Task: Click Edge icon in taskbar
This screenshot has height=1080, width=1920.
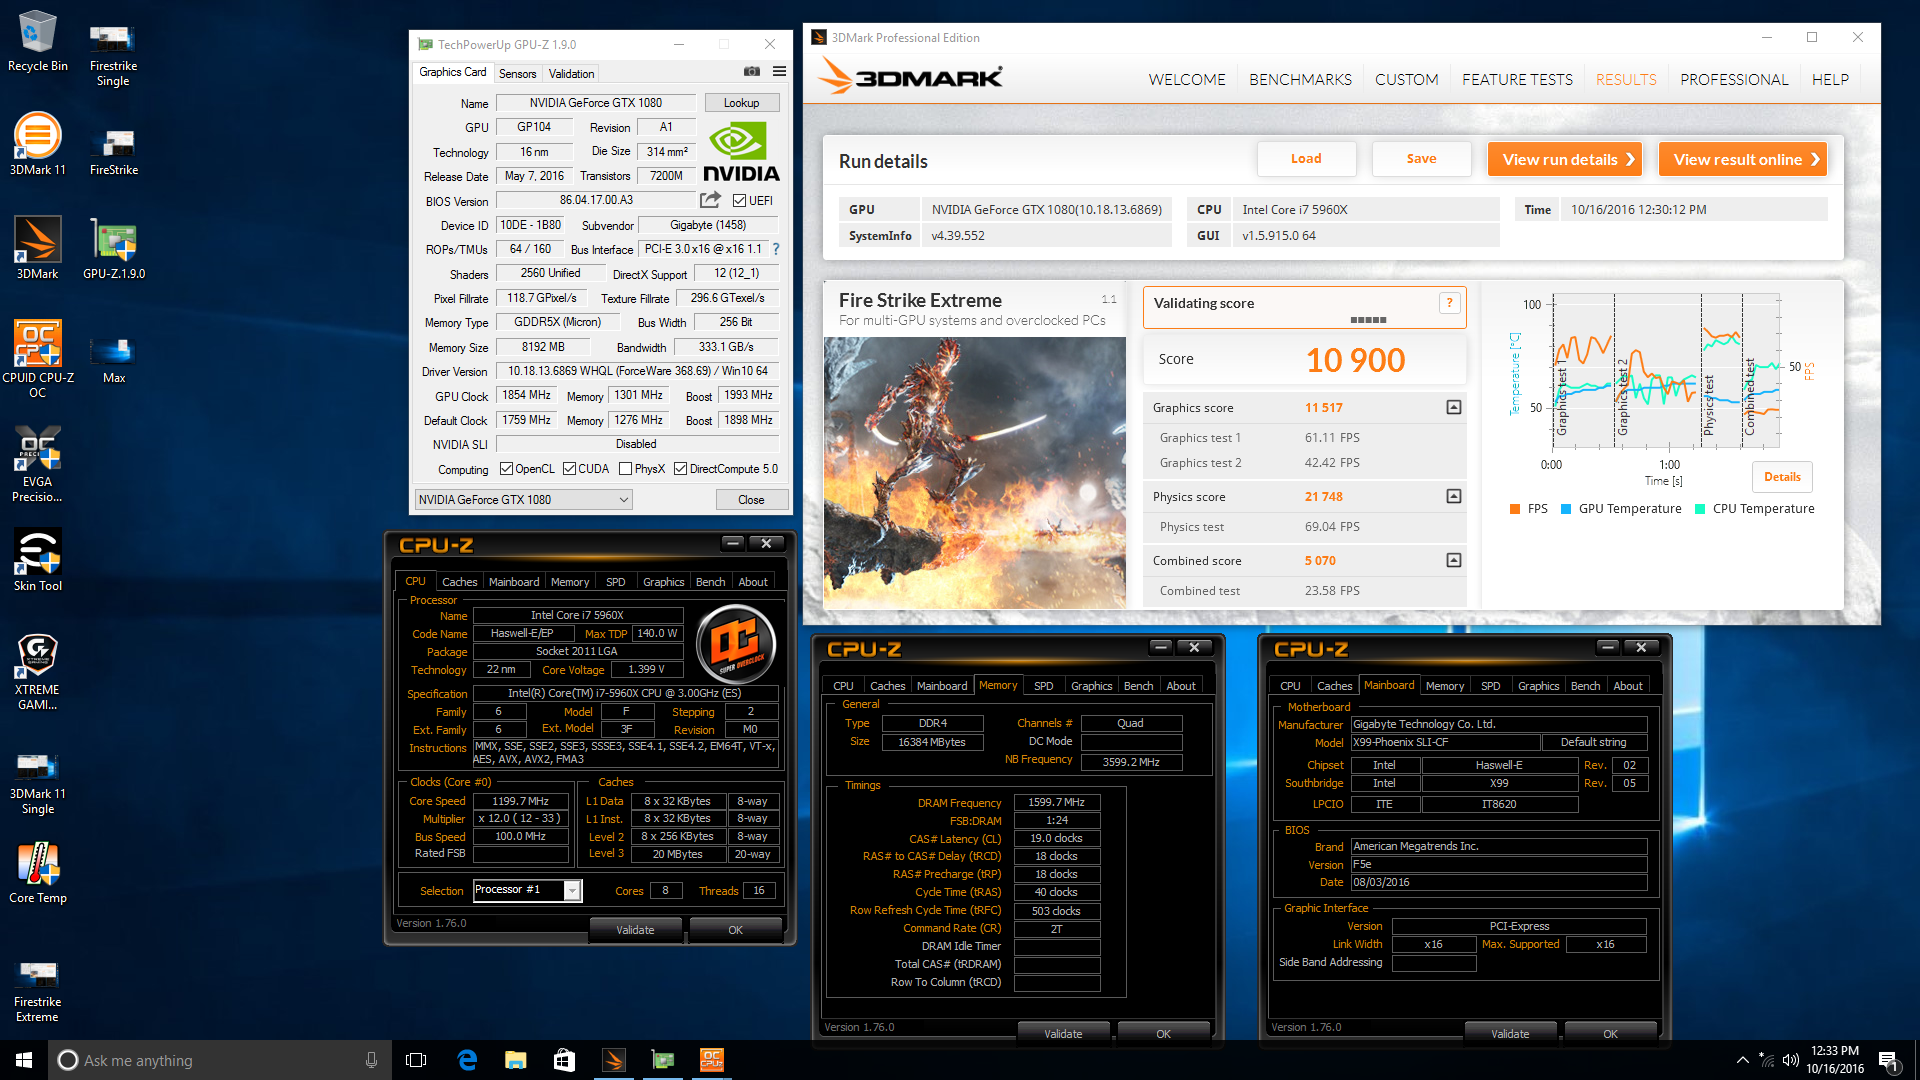Action: click(467, 1060)
